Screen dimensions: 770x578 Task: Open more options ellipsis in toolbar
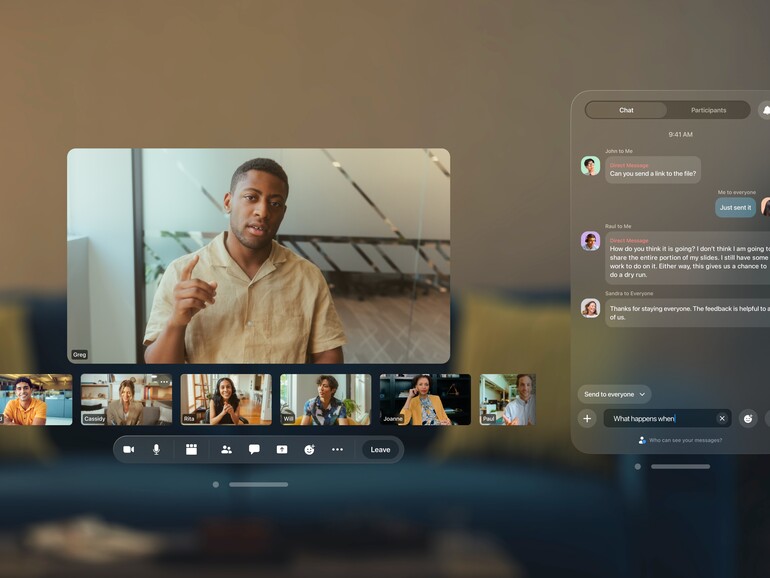coord(337,449)
